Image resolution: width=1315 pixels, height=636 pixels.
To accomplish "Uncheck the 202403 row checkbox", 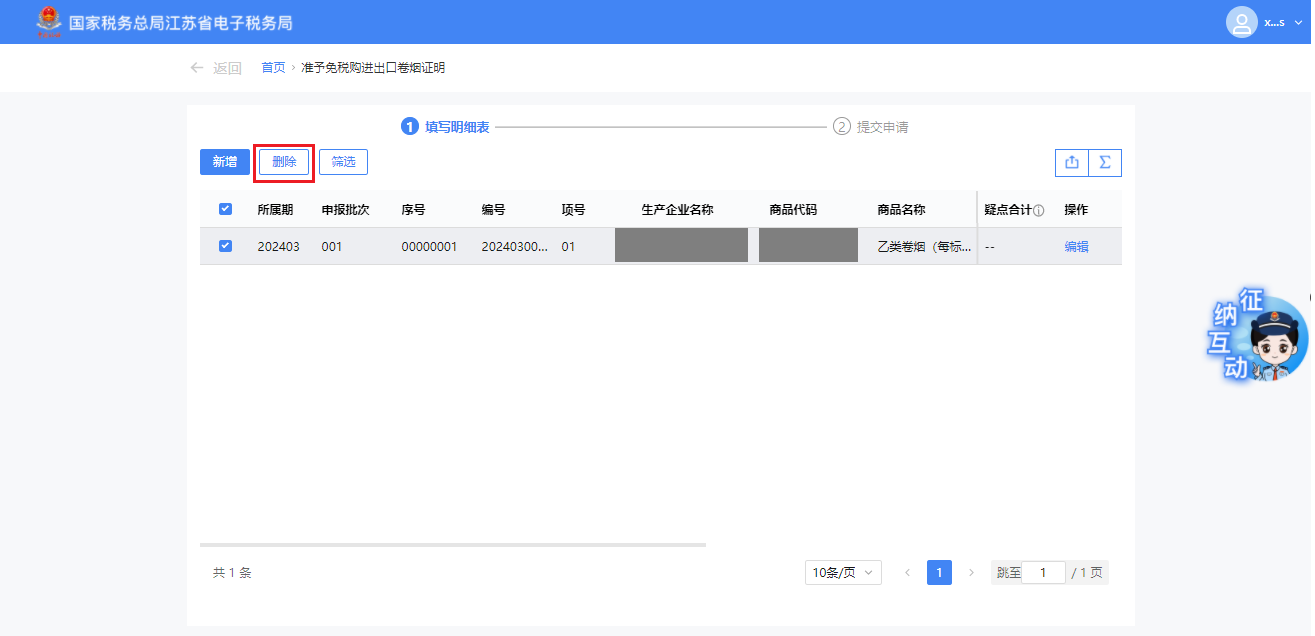I will tap(225, 246).
